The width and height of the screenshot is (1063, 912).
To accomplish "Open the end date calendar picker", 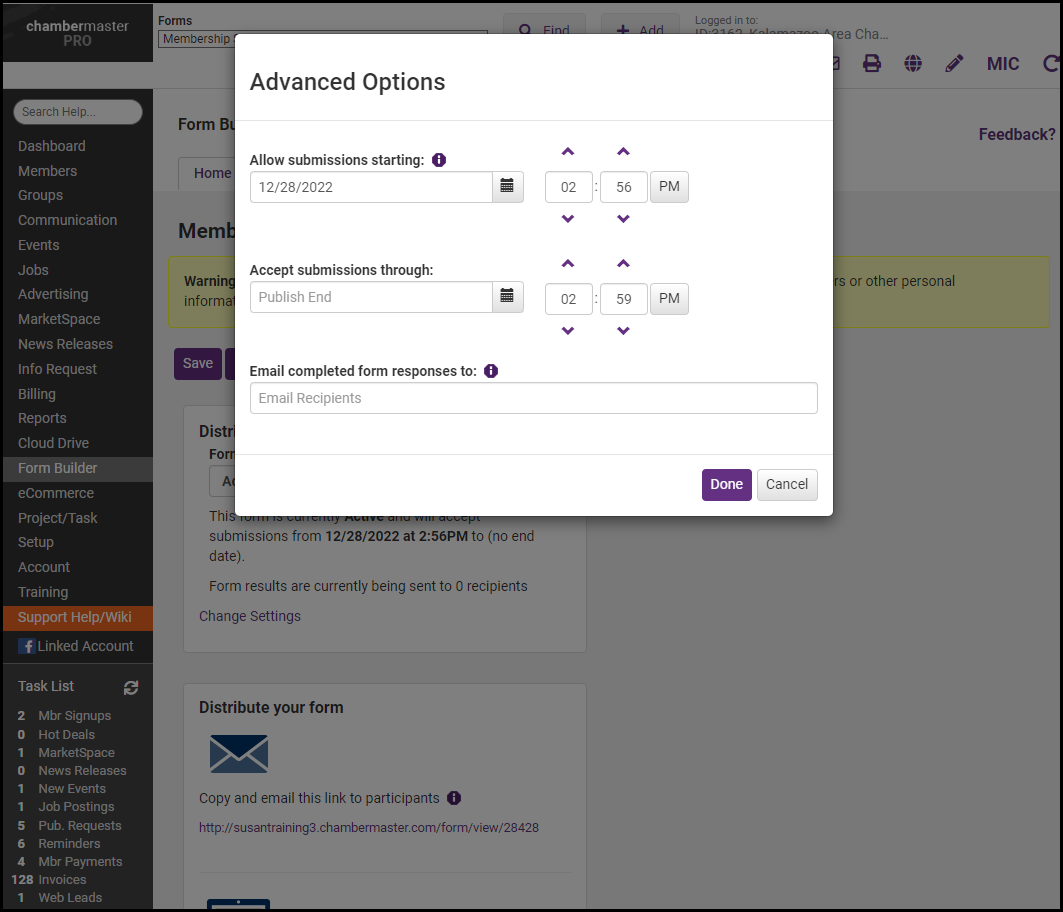I will point(507,297).
